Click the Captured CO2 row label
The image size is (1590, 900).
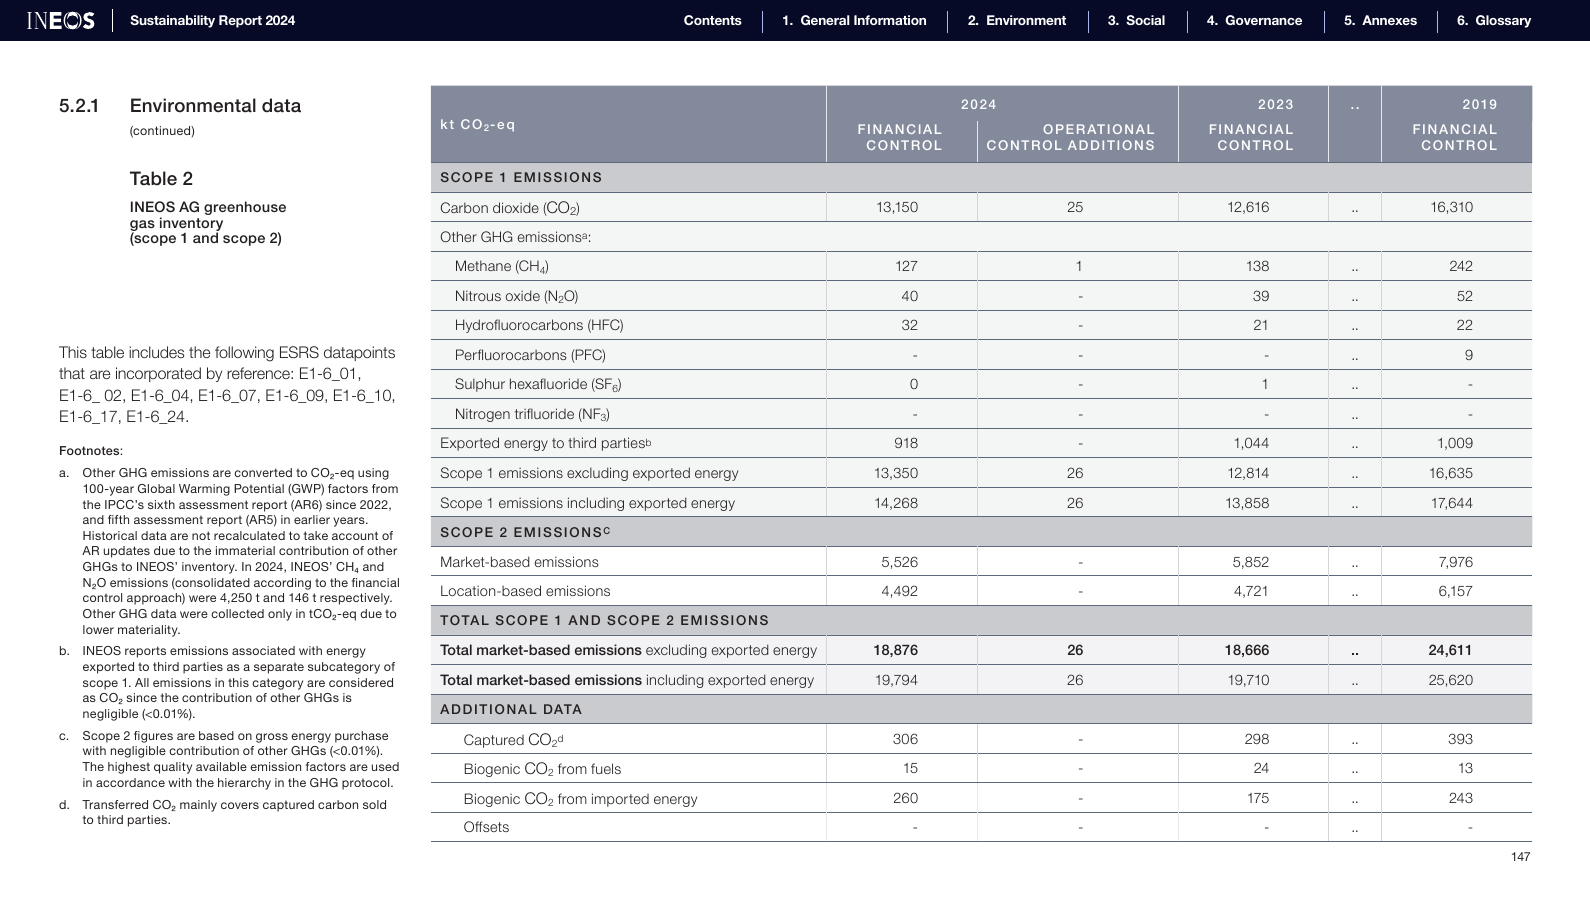[513, 740]
